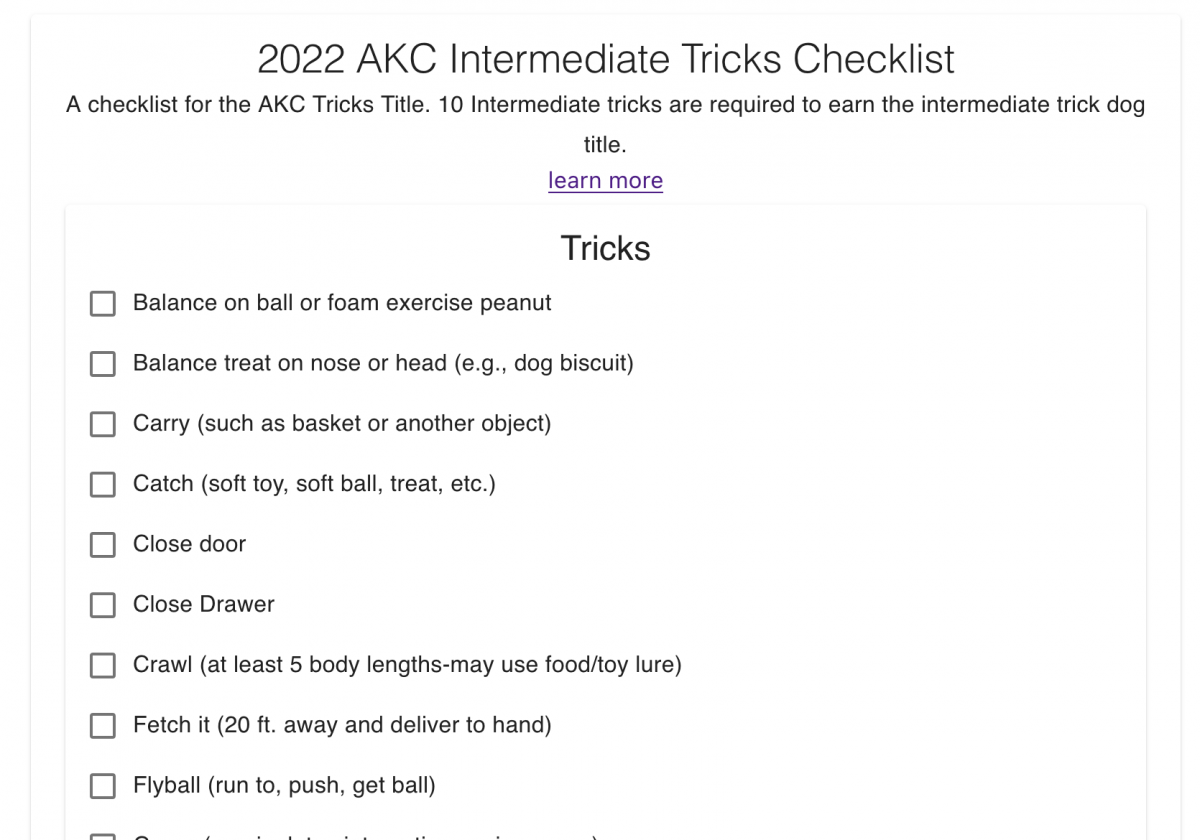Click the 'Balance on ball or foam exercise peanut' label text
The height and width of the screenshot is (840, 1200).
click(x=342, y=303)
